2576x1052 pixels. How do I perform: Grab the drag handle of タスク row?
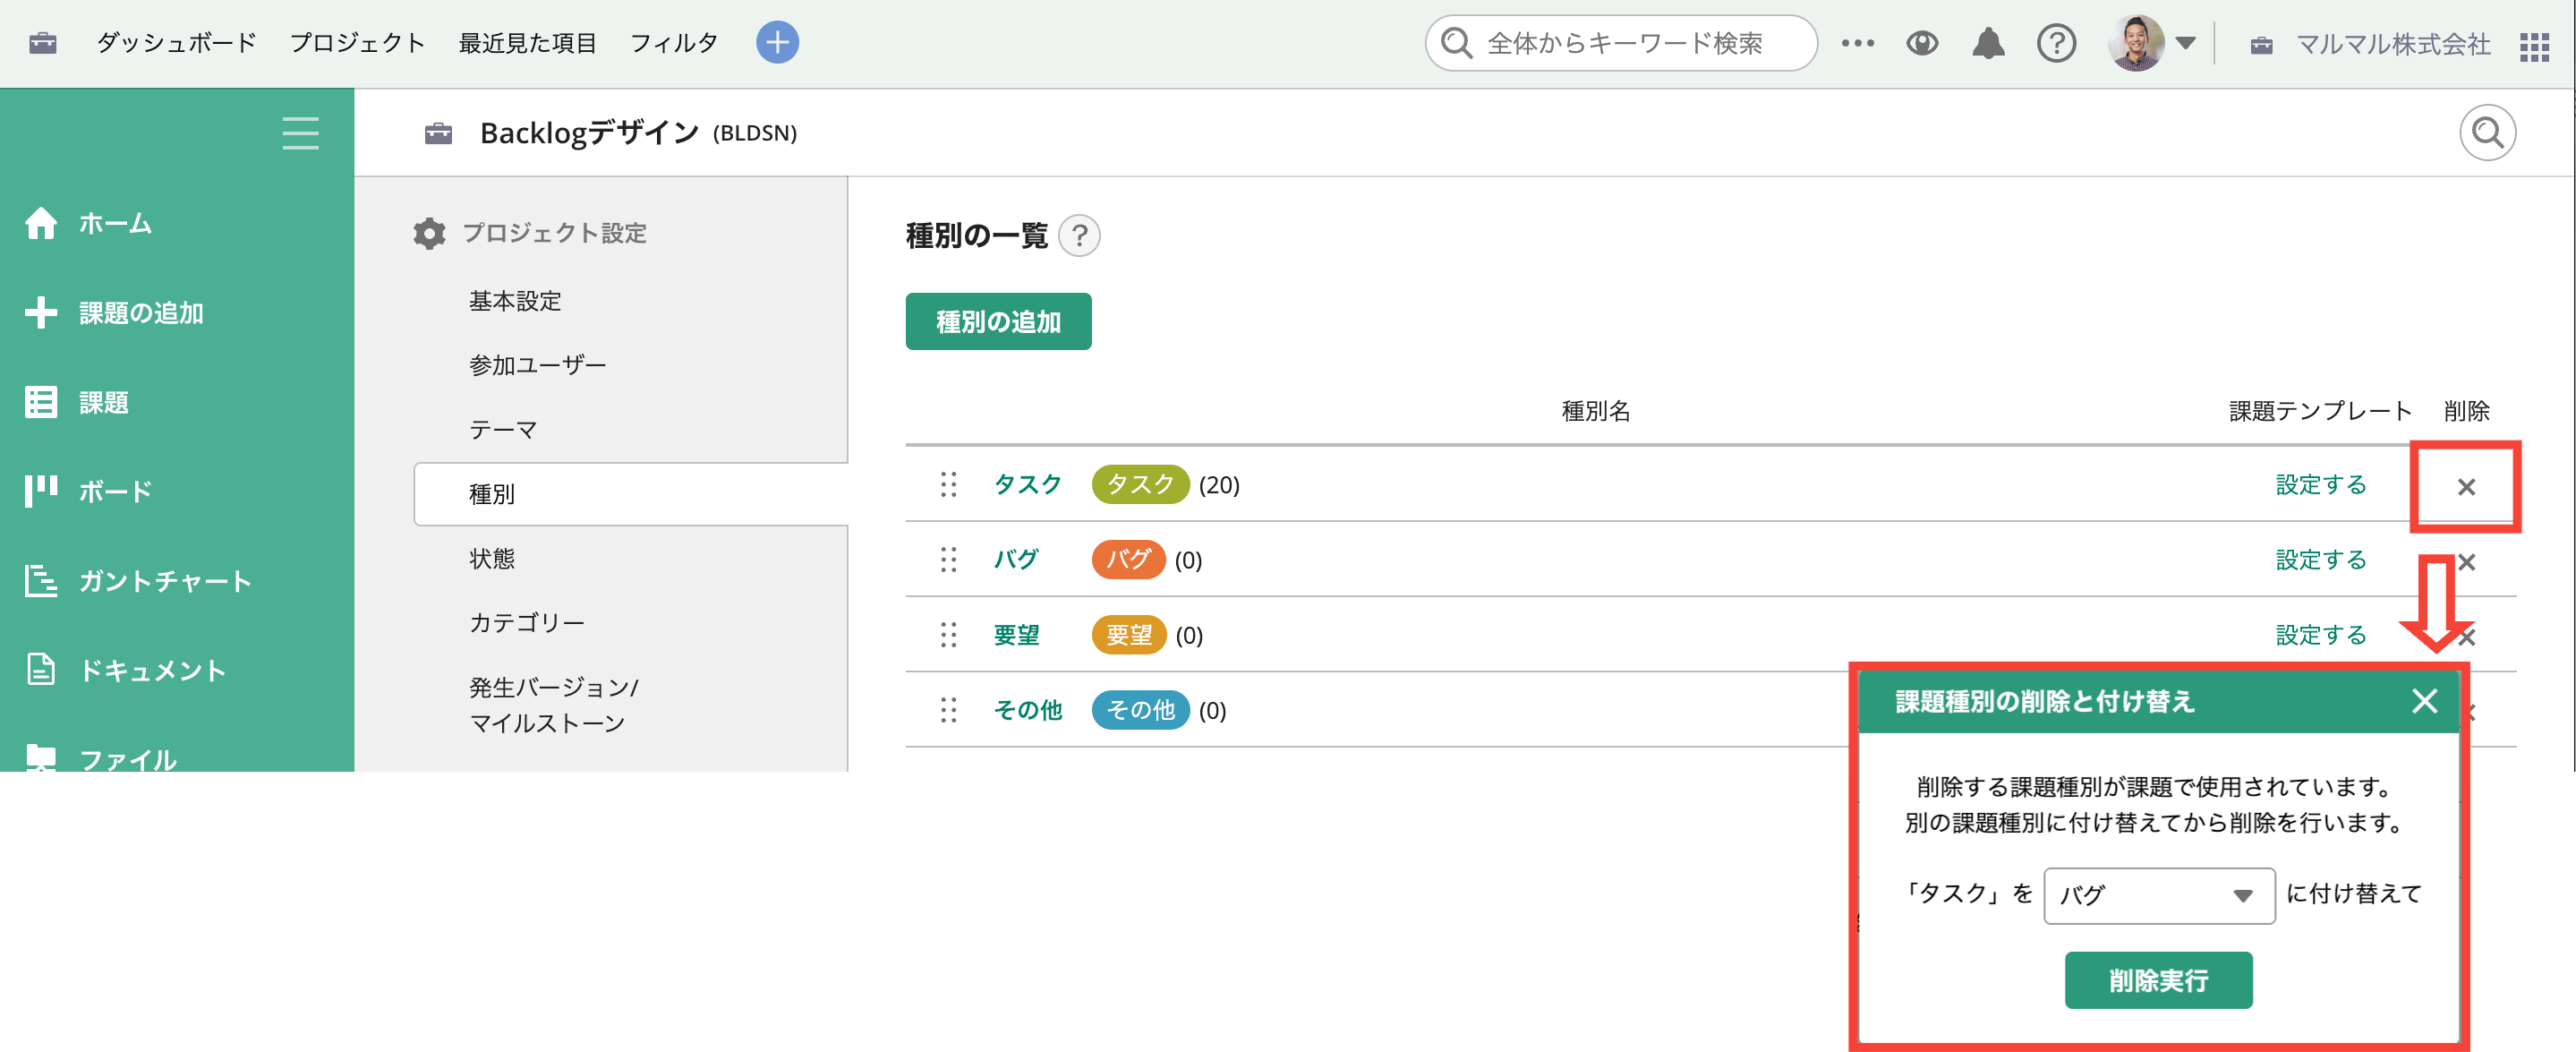[x=948, y=485]
